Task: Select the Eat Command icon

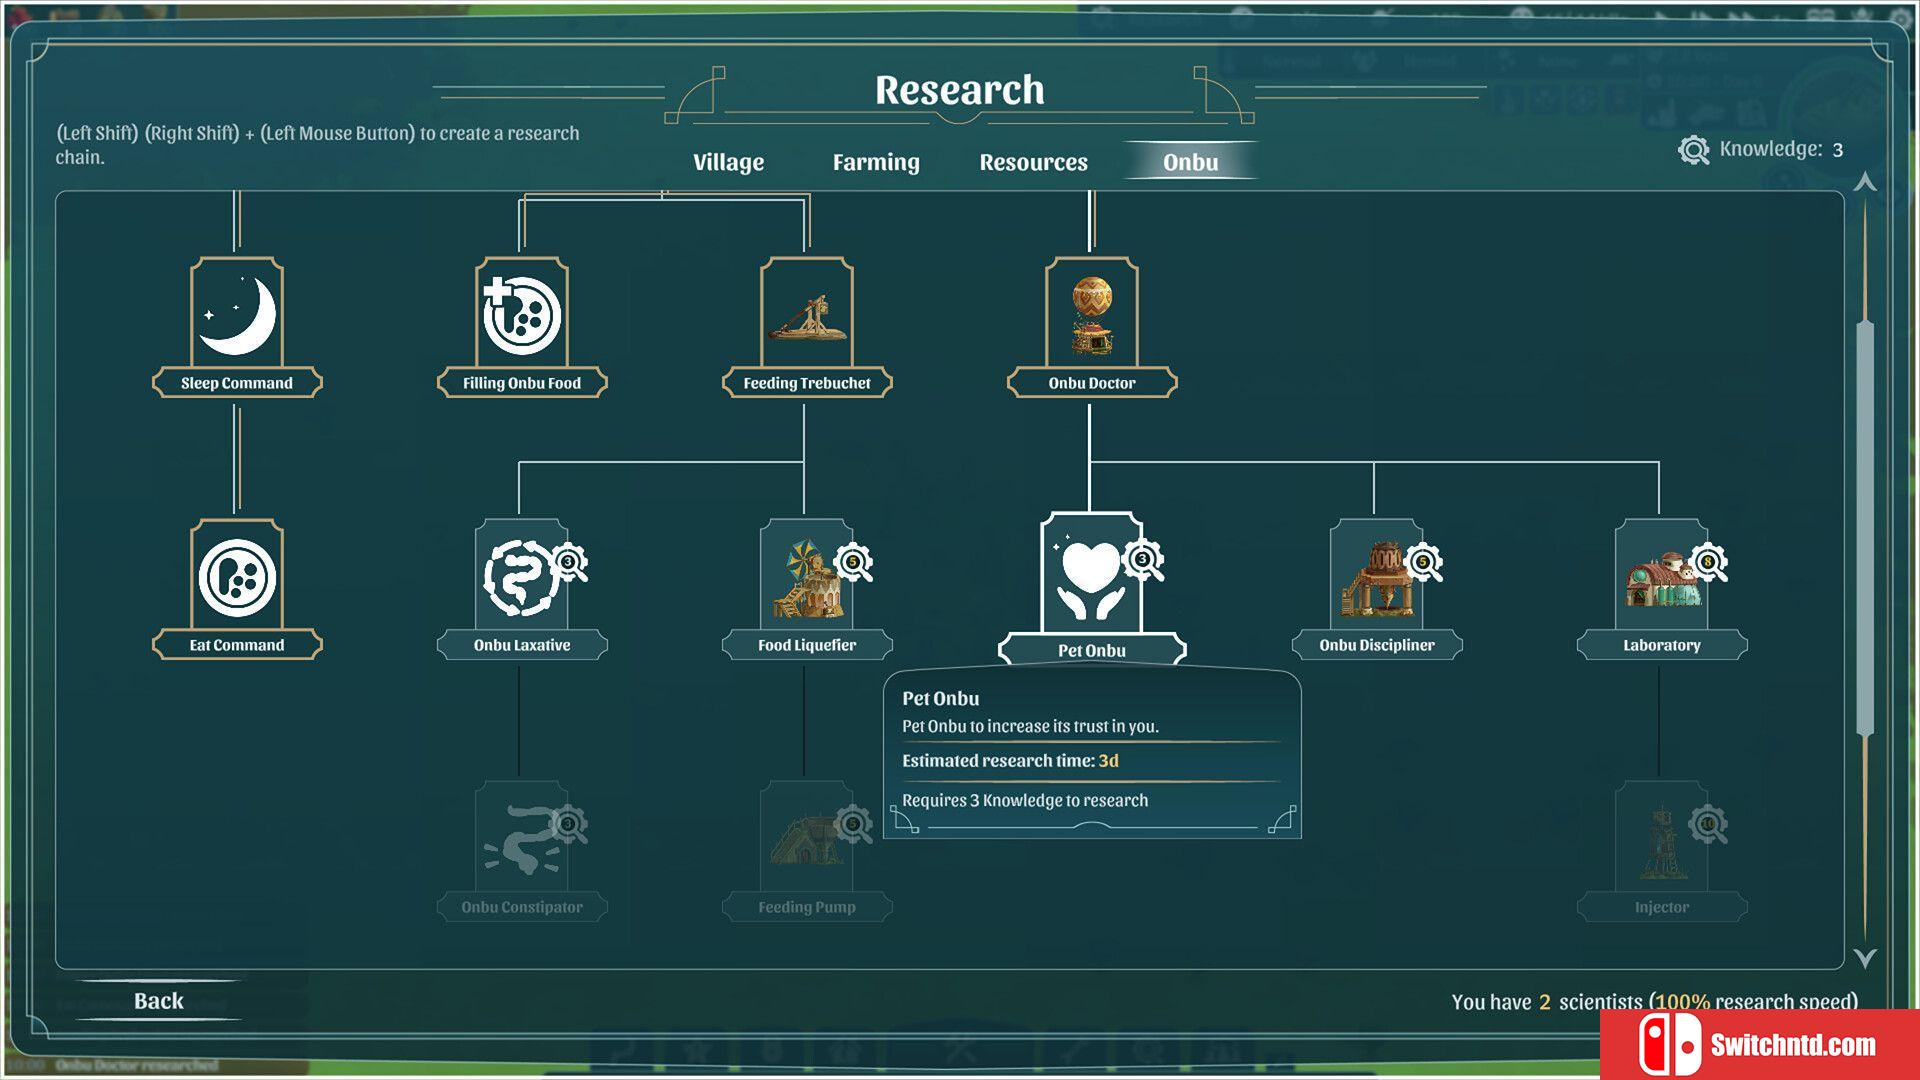Action: 237,576
